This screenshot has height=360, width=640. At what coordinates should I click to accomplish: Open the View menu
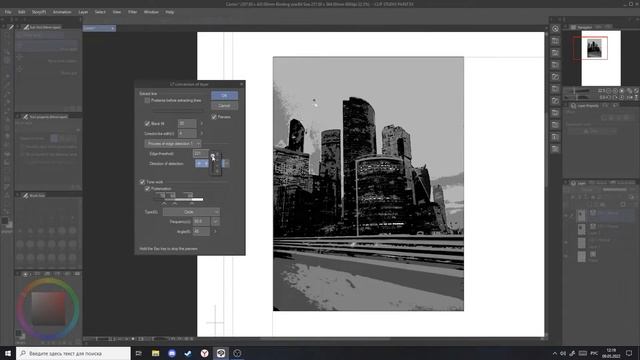(117, 12)
